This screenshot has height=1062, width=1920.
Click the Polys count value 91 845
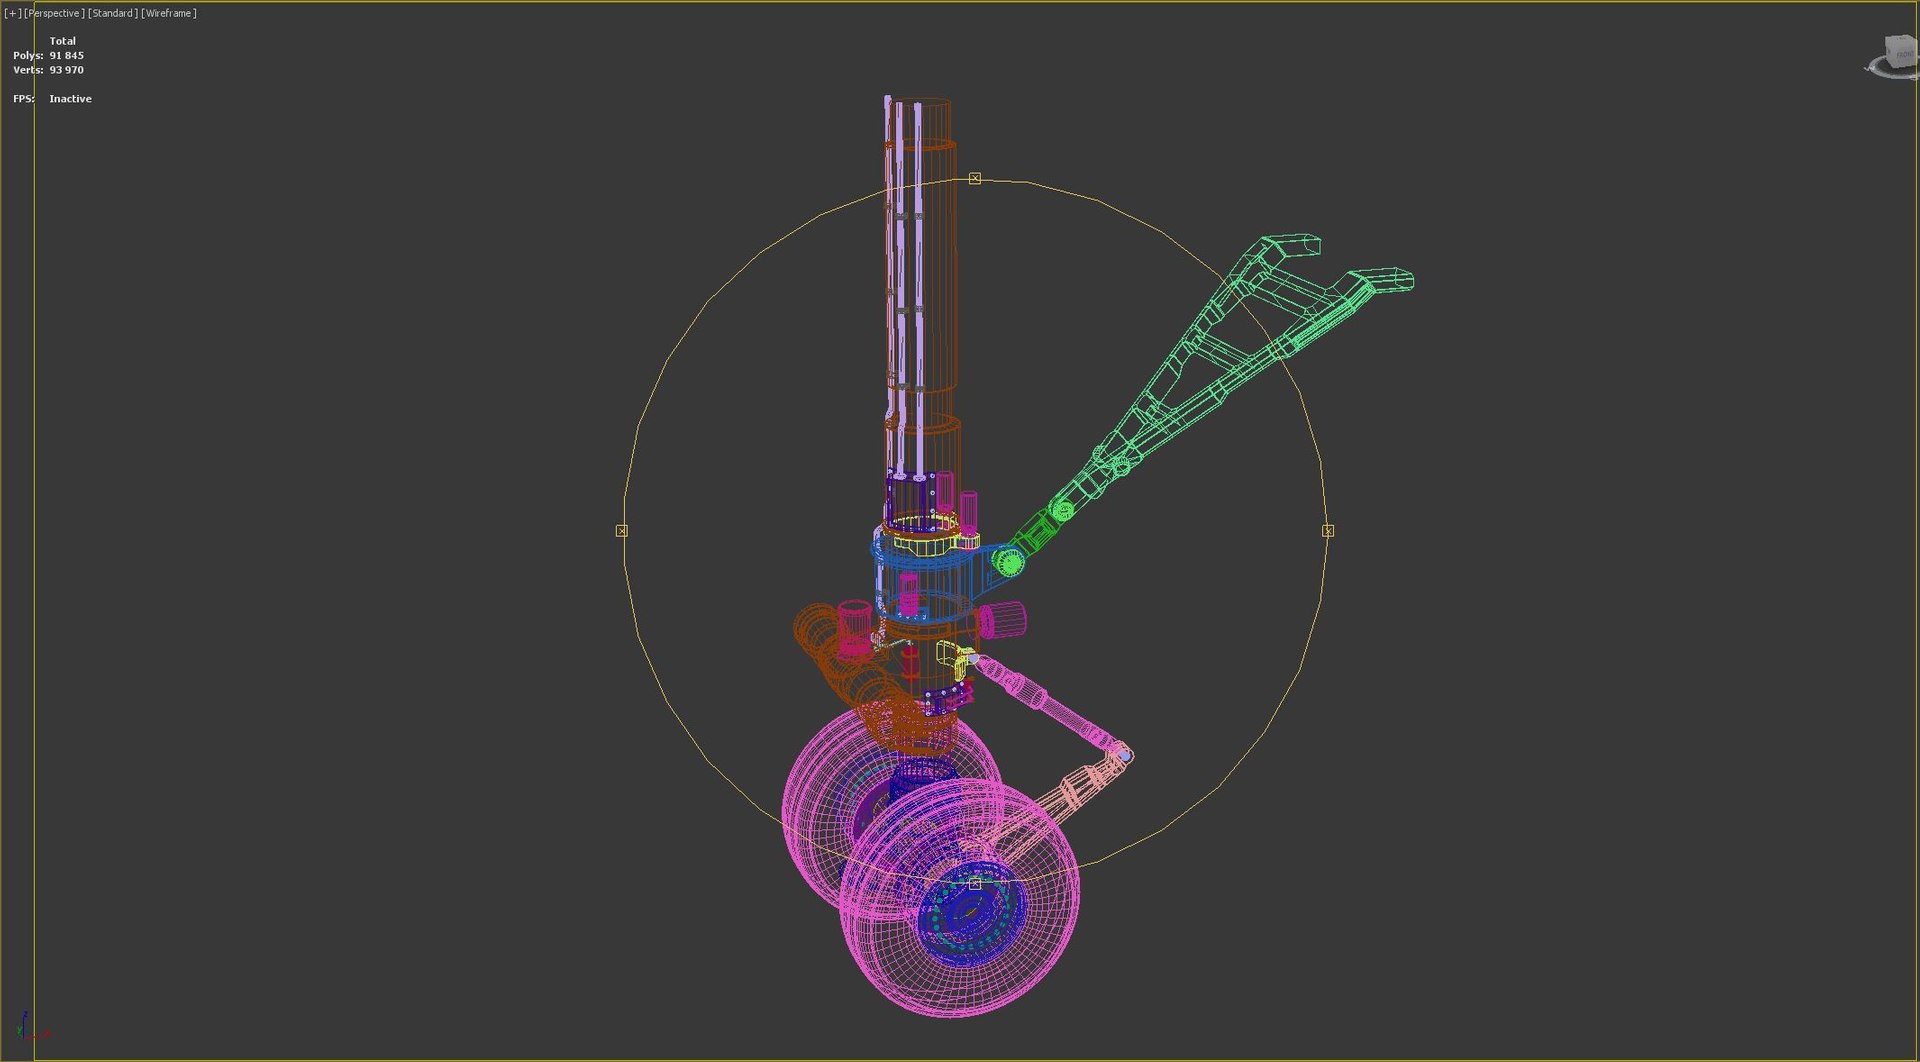tap(66, 56)
